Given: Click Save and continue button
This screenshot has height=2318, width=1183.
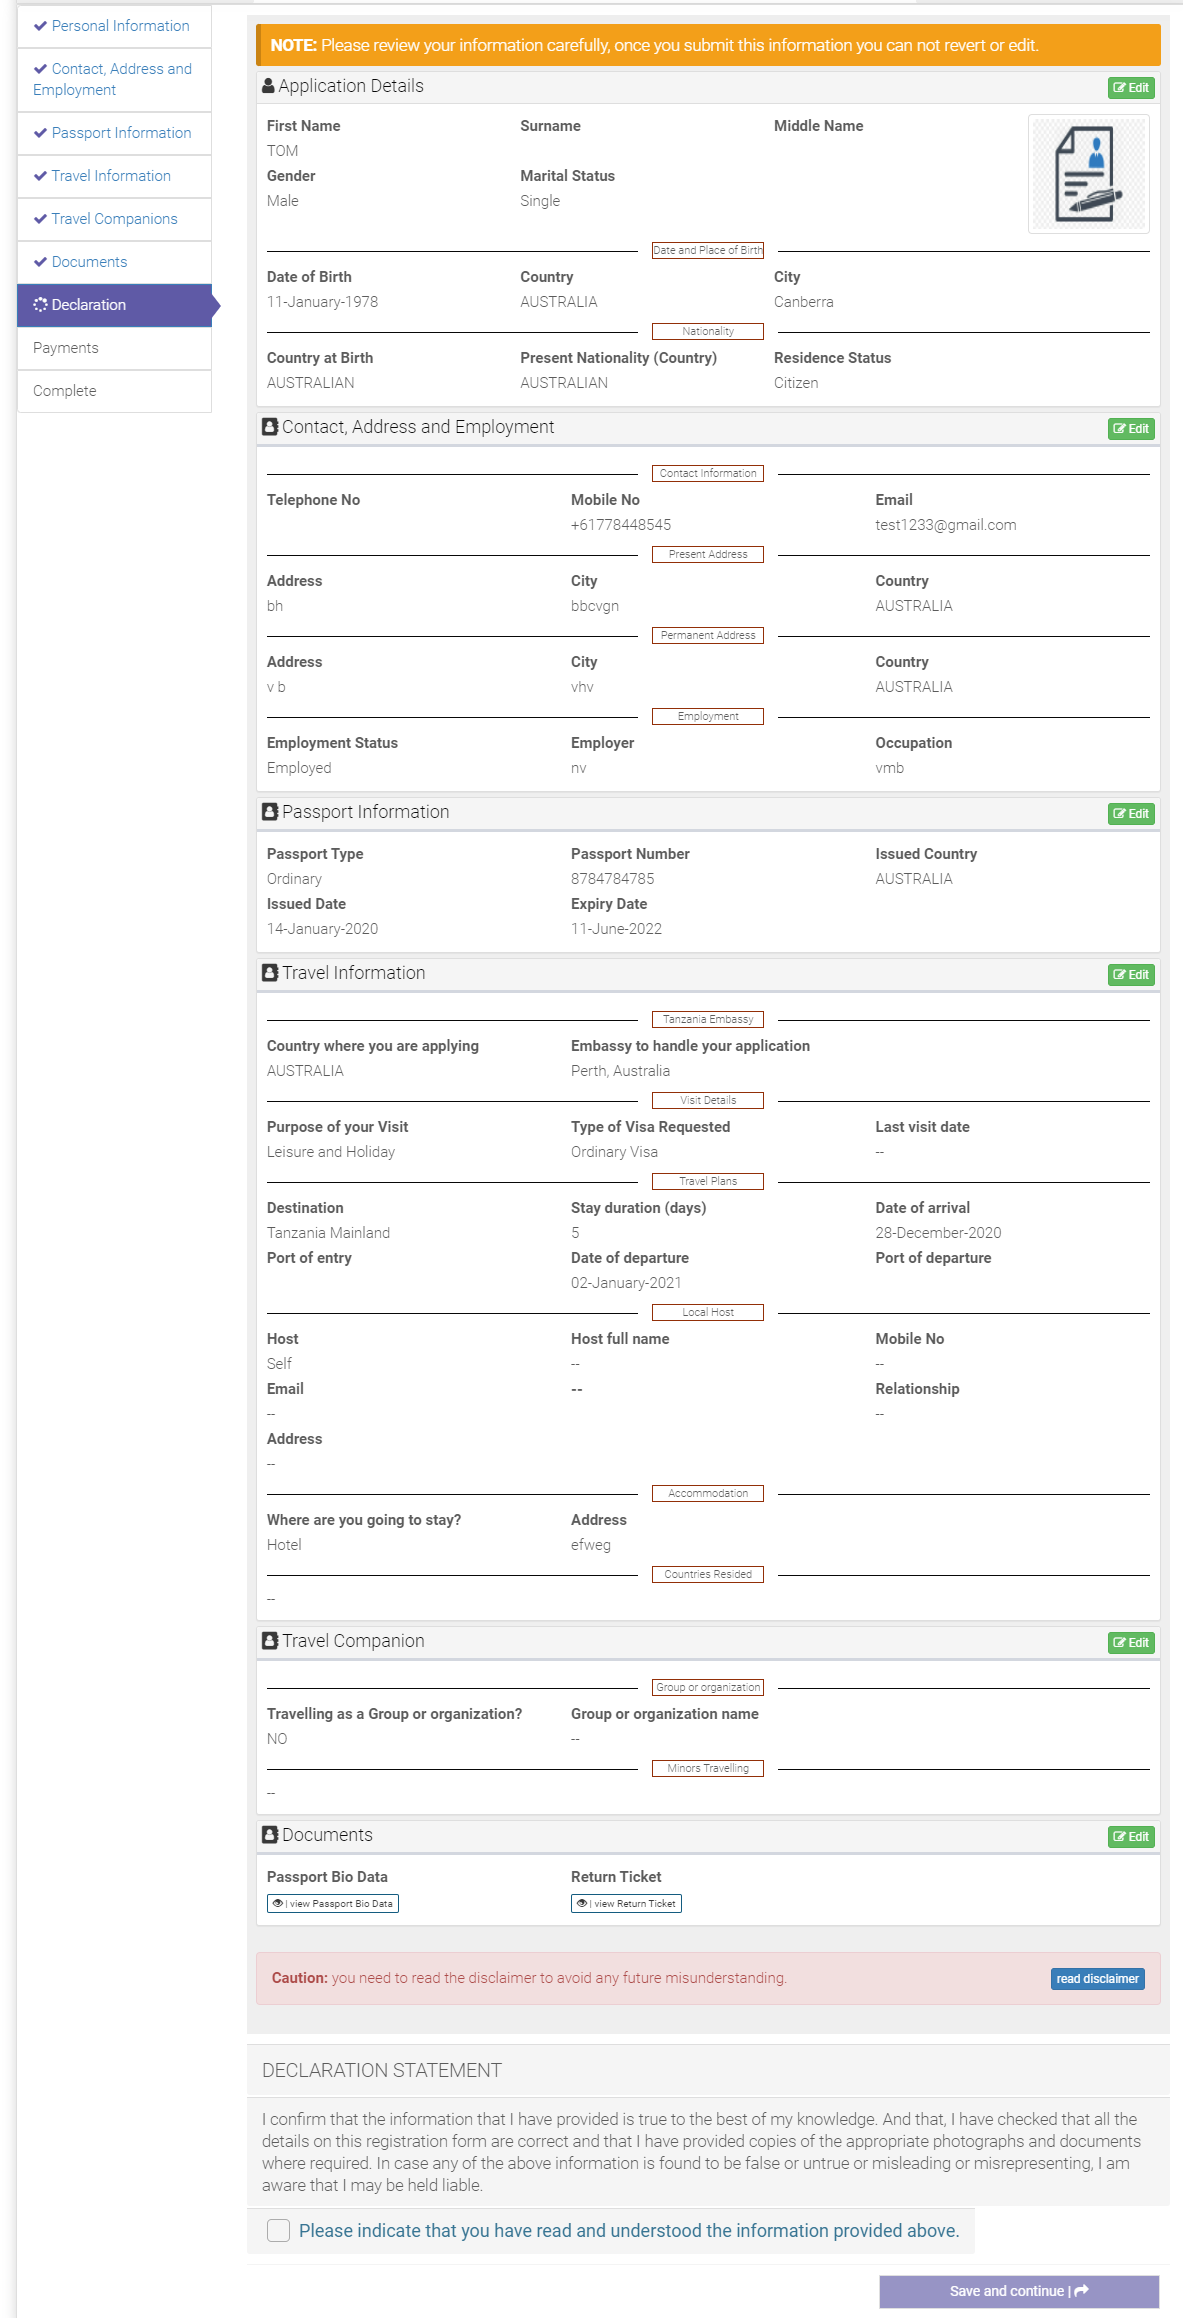Looking at the screenshot, I should click(1019, 2291).
